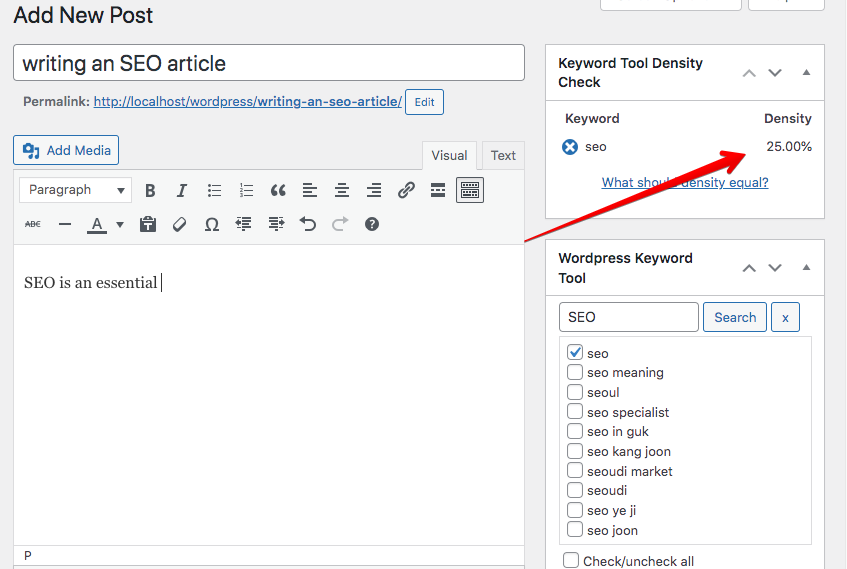Open keyboard shortcuts help icon
The width and height of the screenshot is (847, 569).
(372, 225)
